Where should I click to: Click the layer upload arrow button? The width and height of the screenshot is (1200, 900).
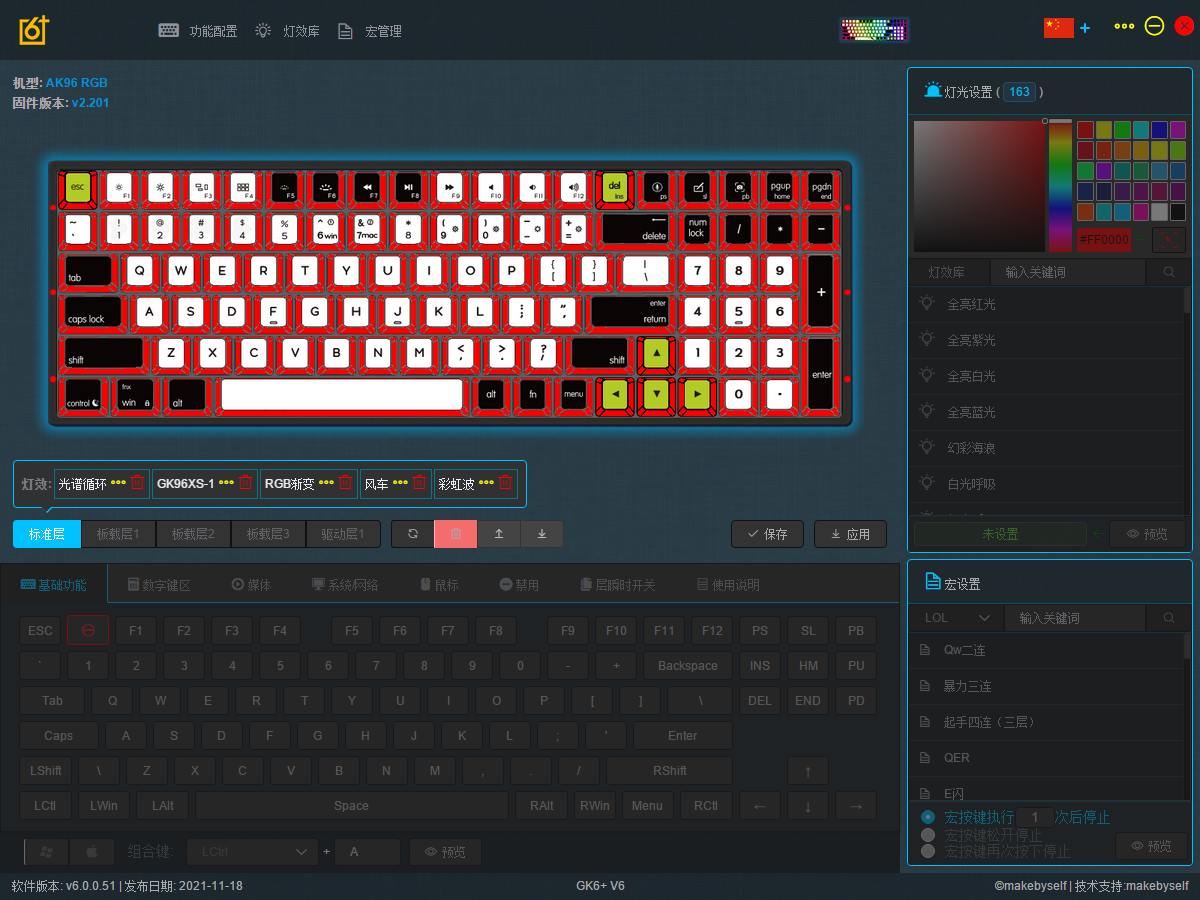pos(499,534)
